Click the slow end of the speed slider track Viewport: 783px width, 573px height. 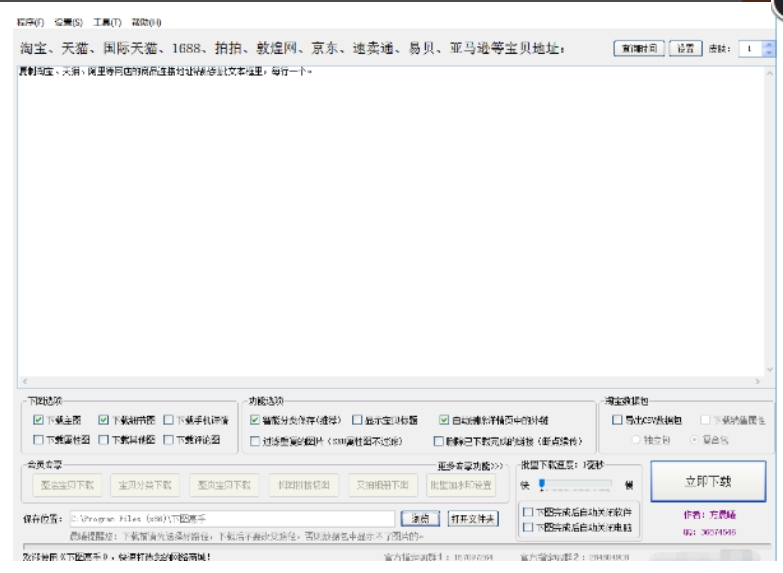(608, 484)
